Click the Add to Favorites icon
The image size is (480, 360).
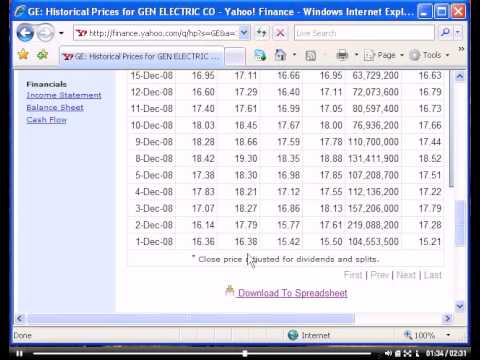pyautogui.click(x=42, y=54)
